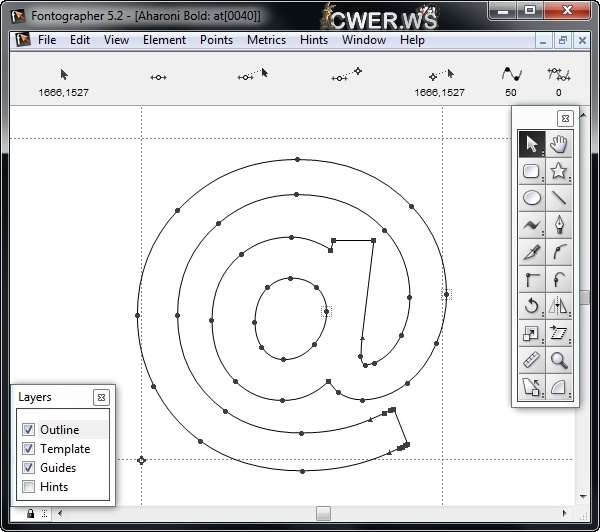This screenshot has height=532, width=600.
Task: Select the Hand (pan) tool
Action: coord(559,144)
